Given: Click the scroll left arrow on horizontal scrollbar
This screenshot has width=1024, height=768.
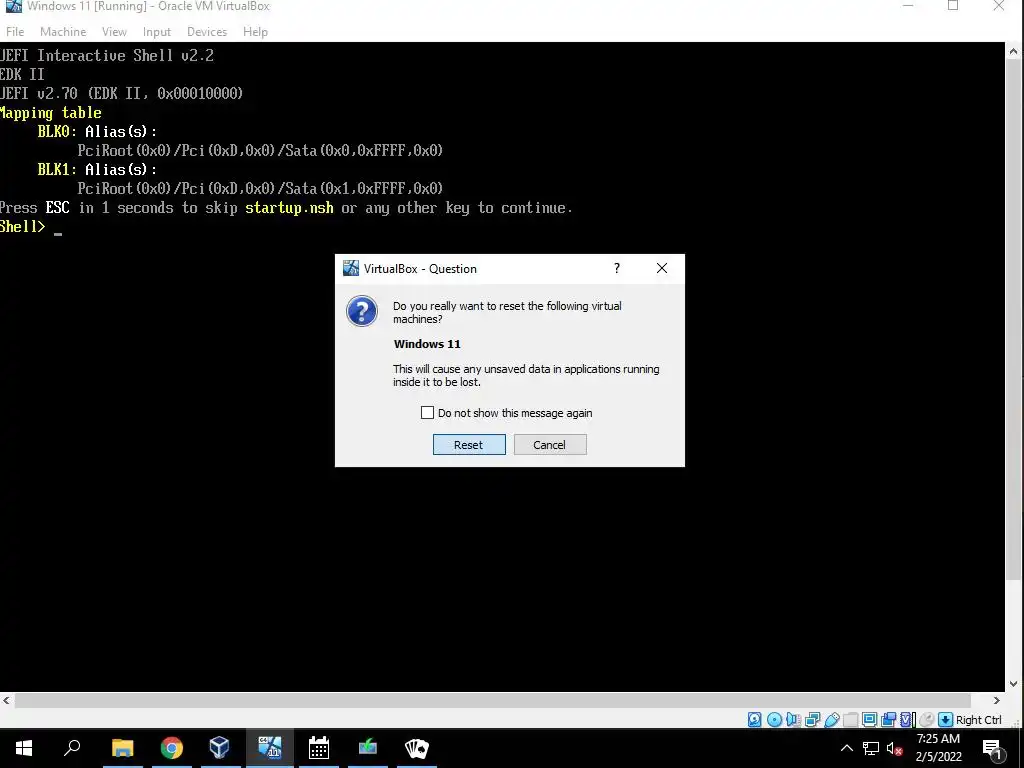Looking at the screenshot, I should pyautogui.click(x=7, y=700).
